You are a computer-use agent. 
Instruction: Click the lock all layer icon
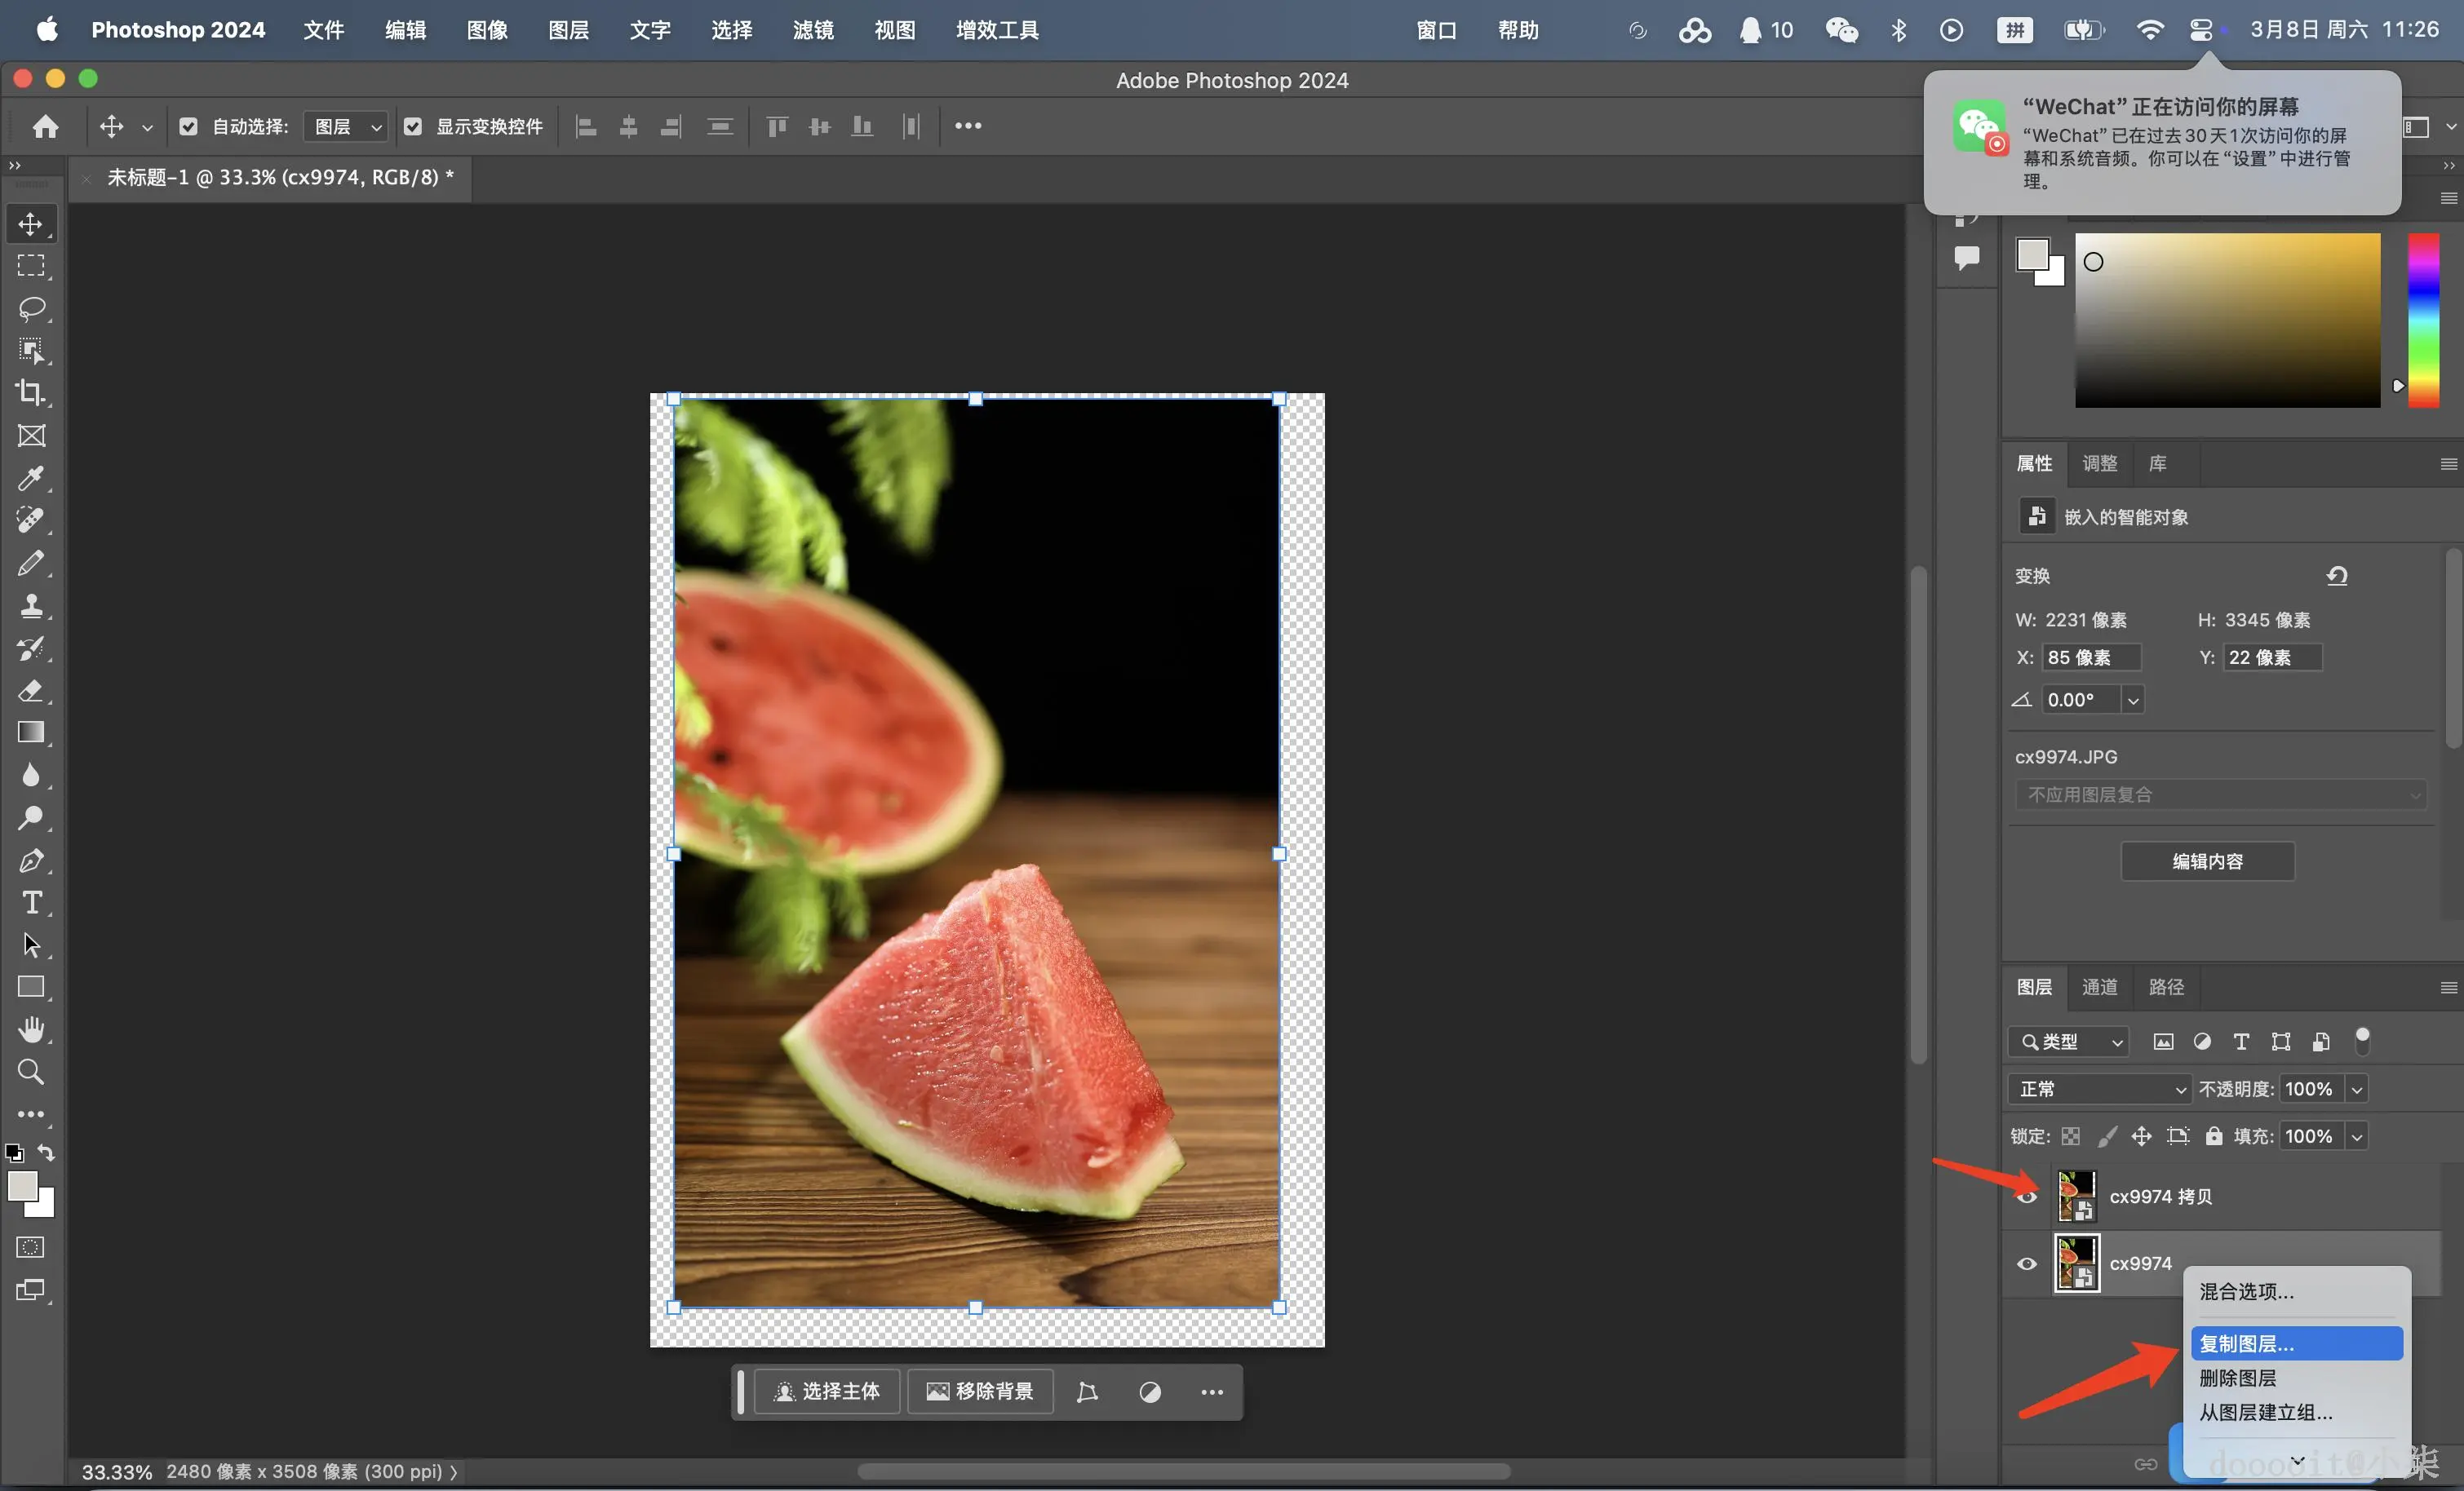coord(2214,1136)
